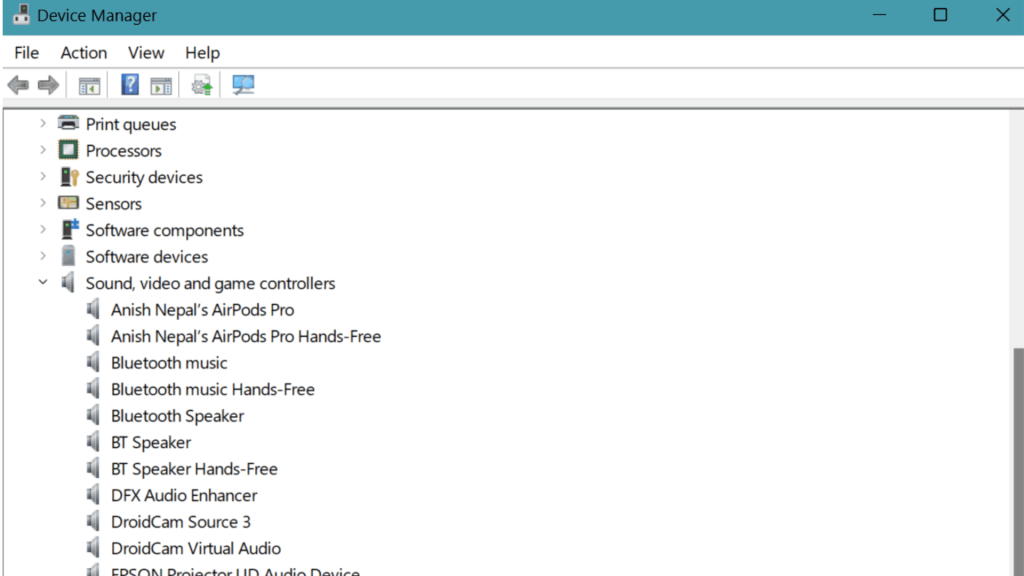This screenshot has width=1024, height=576.
Task: Click the Sound, video and game controllers speaker icon
Action: pos(68,283)
